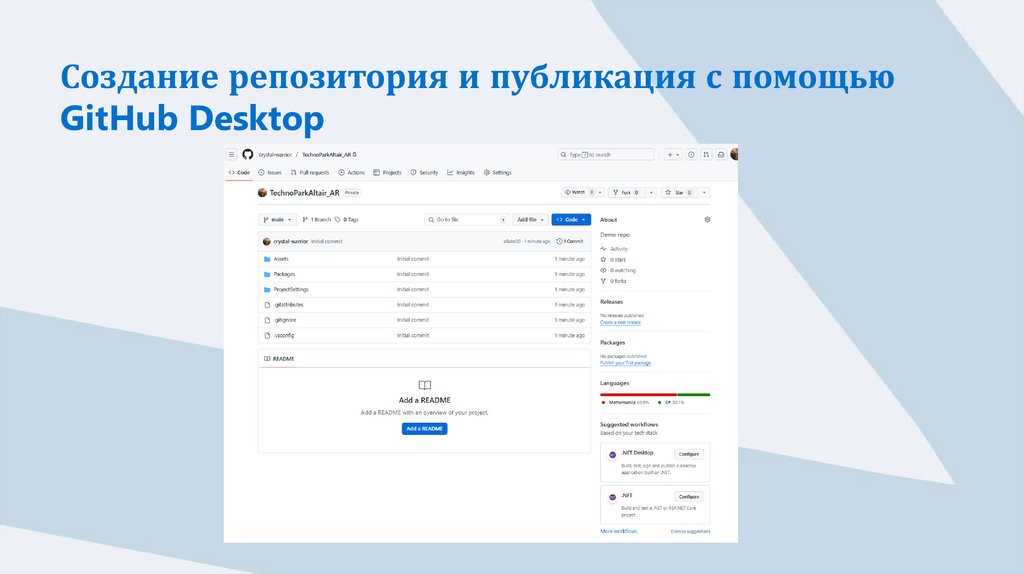Click 'Create a new release' link
Image resolution: width=1024 pixels, height=574 pixels.
click(620, 323)
